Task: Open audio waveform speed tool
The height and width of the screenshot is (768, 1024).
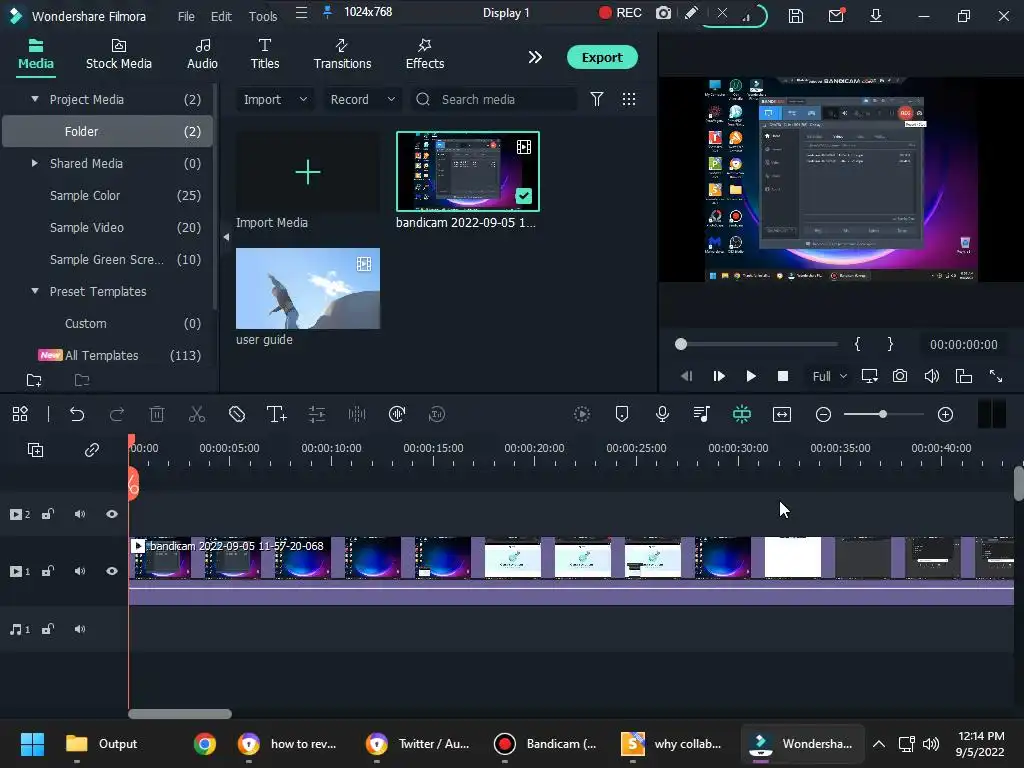Action: [x=396, y=414]
